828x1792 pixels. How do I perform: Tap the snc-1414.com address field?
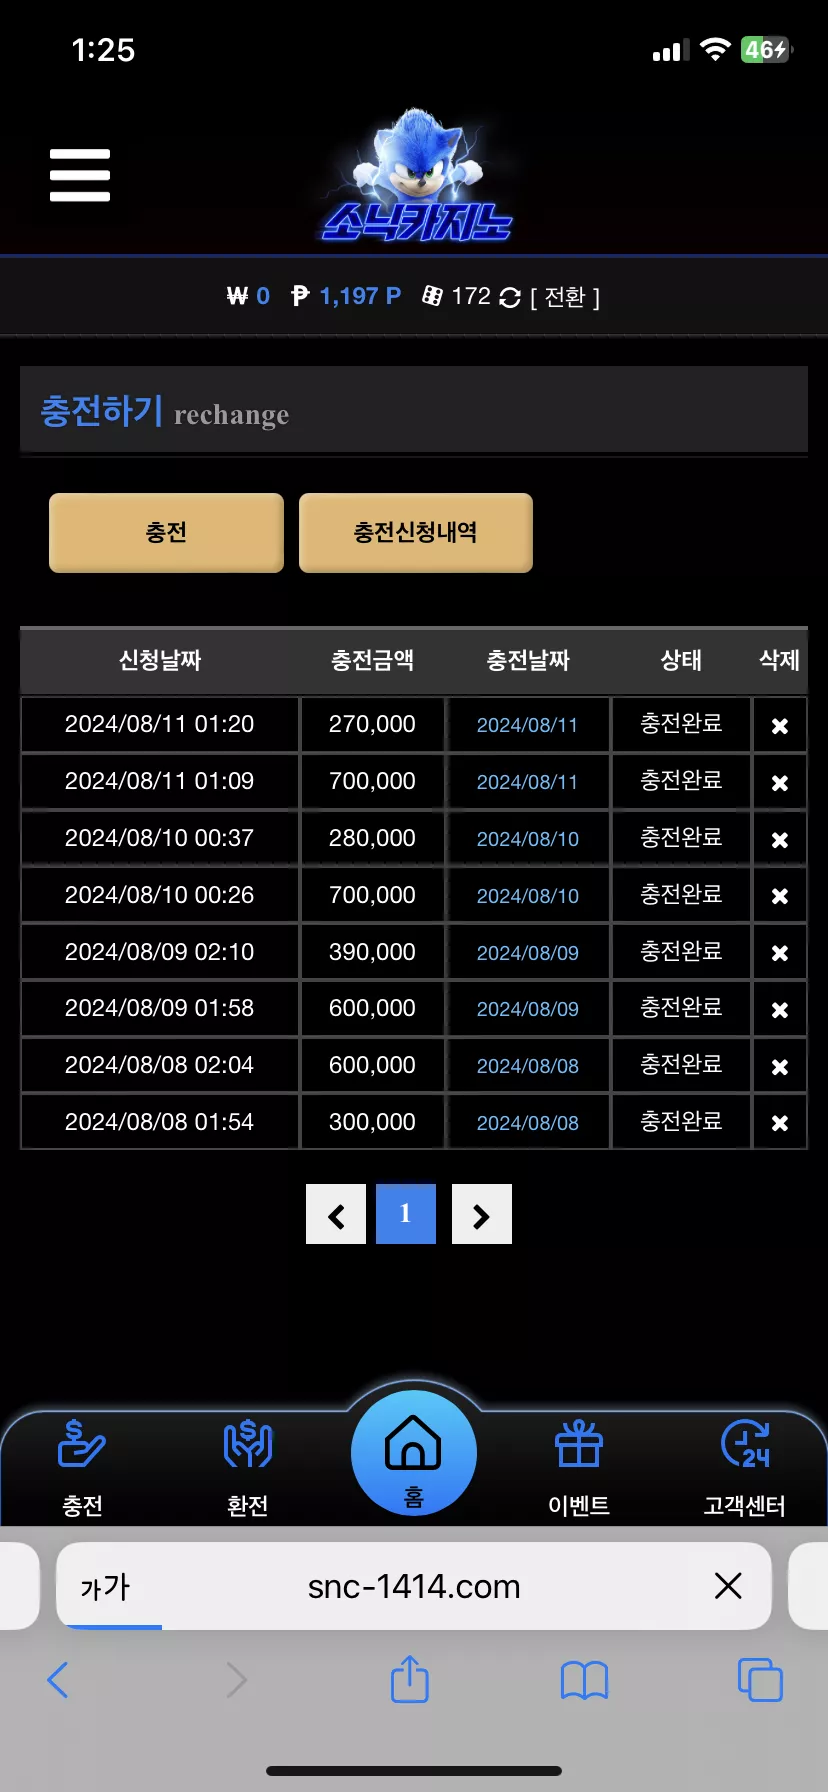click(x=414, y=1587)
